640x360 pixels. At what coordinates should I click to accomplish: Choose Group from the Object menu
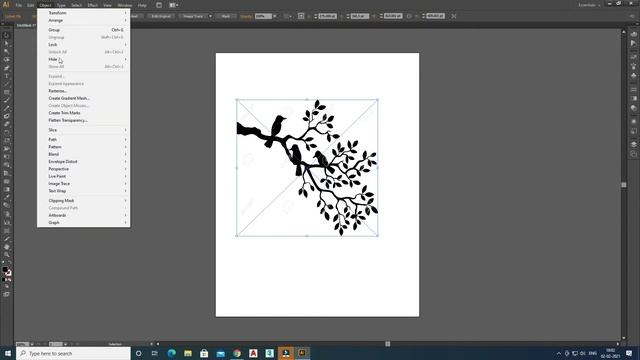click(x=84, y=30)
